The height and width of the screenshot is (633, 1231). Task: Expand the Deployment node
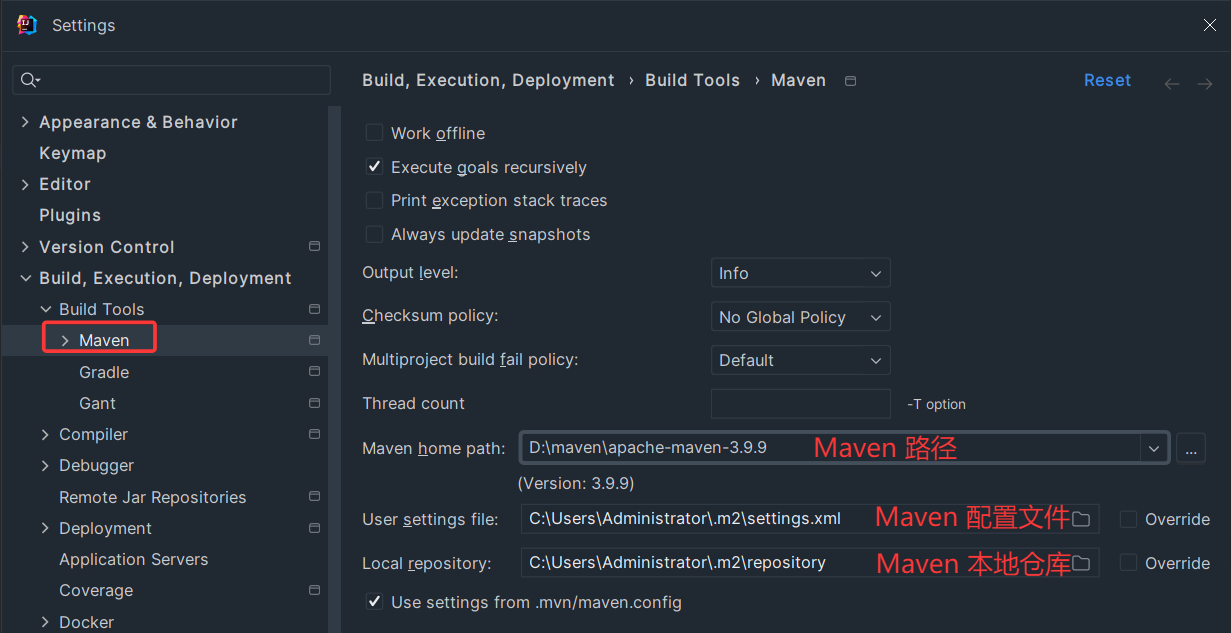point(45,528)
